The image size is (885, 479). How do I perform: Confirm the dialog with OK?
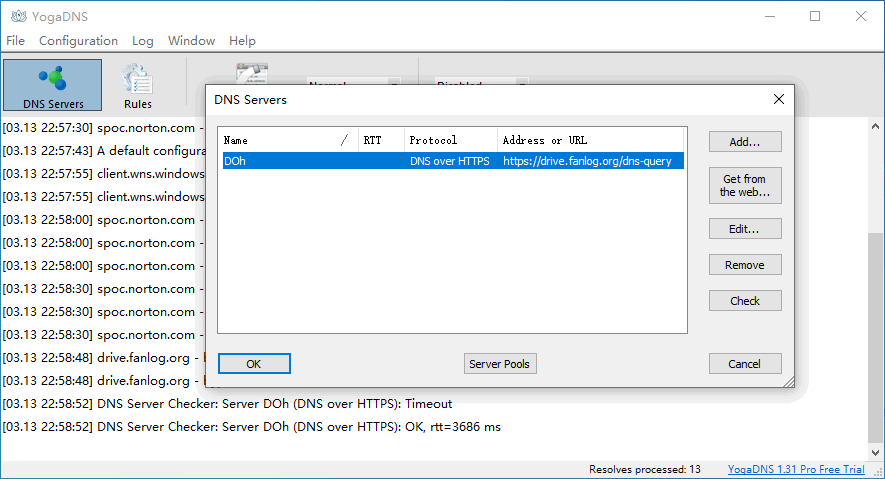tap(254, 364)
